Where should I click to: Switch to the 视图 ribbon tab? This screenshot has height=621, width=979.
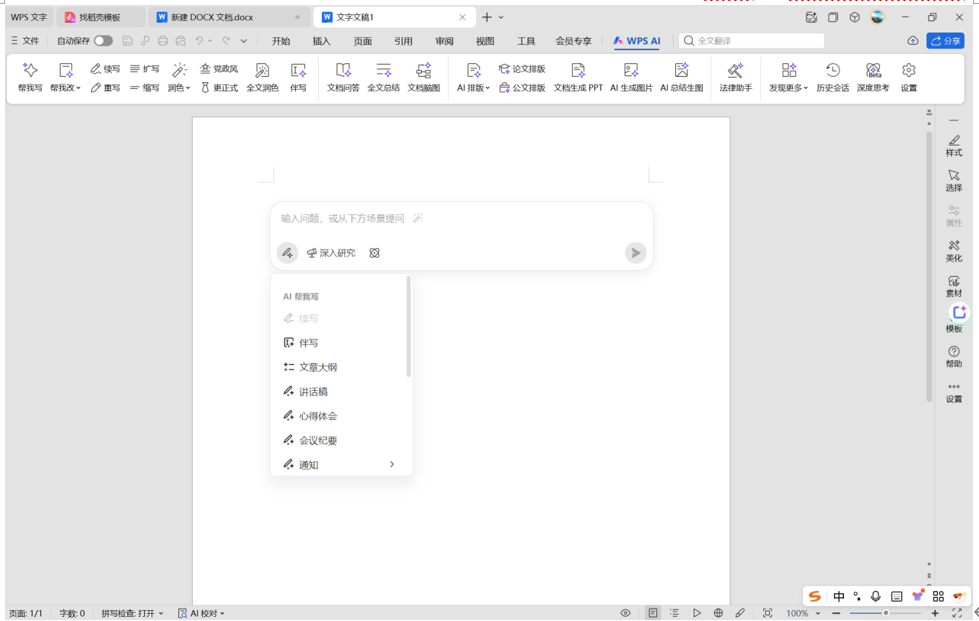click(485, 41)
